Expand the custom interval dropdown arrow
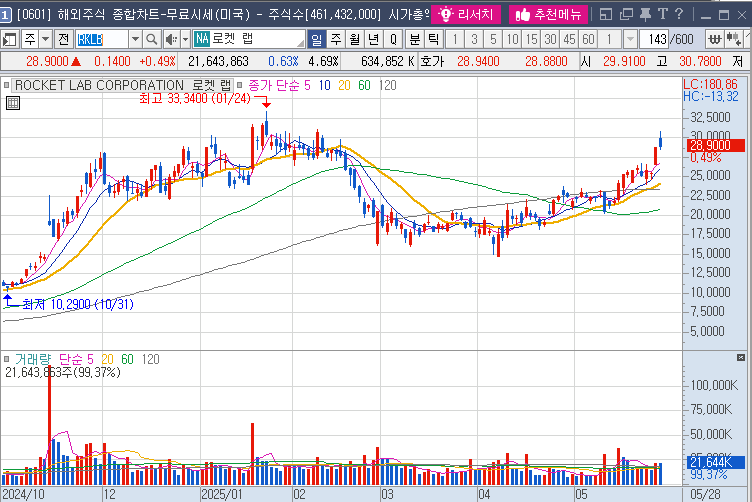 point(630,39)
